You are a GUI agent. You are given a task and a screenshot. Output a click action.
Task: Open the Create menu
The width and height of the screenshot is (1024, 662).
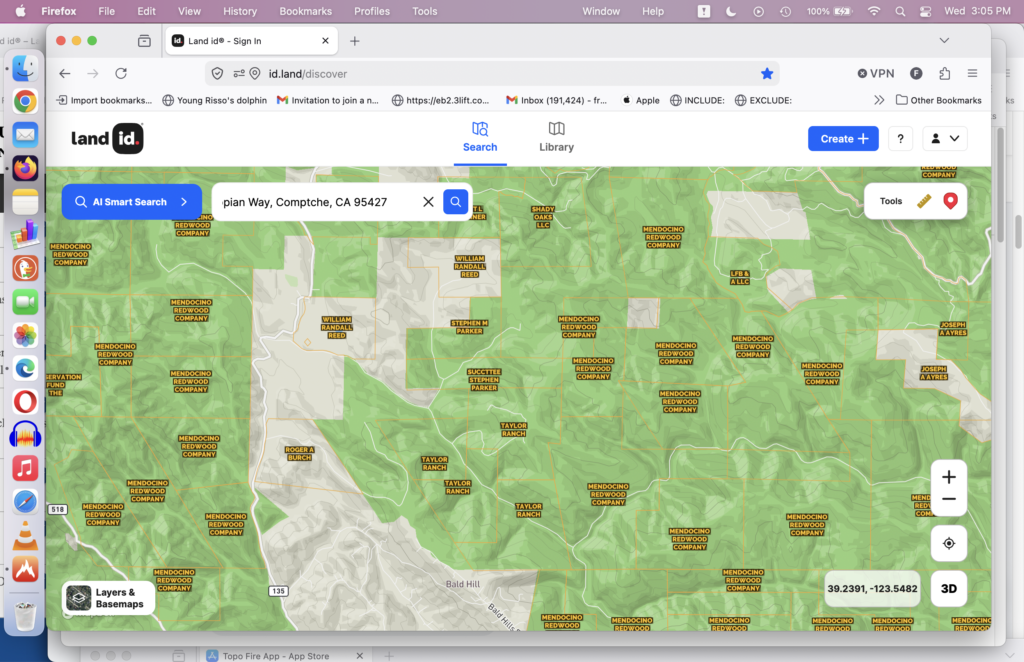click(x=843, y=139)
